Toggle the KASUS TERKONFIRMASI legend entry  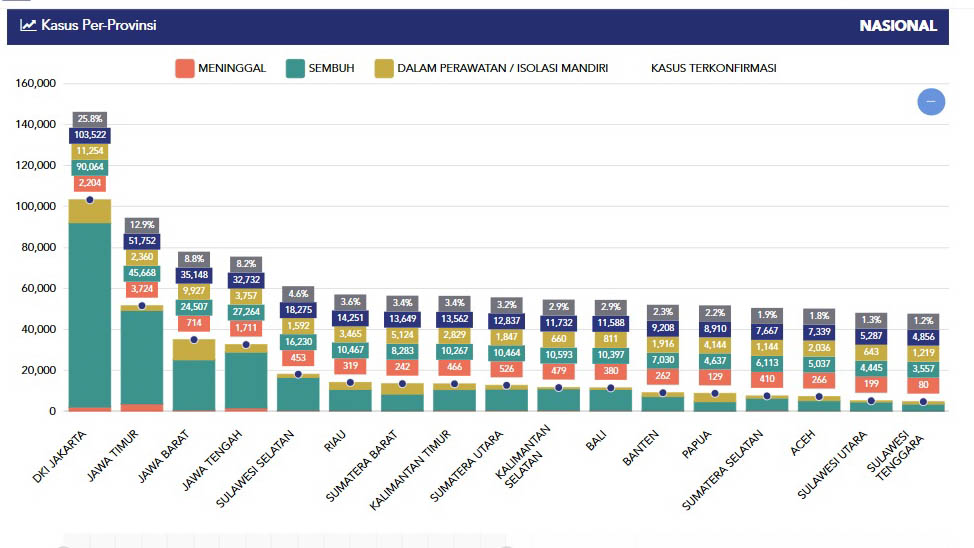coord(713,68)
